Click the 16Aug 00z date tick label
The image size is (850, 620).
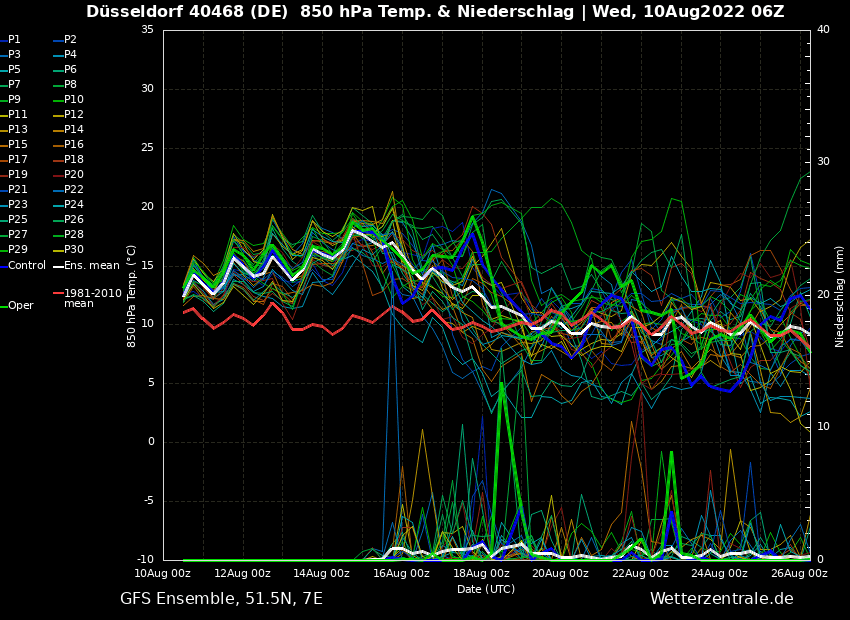[402, 574]
